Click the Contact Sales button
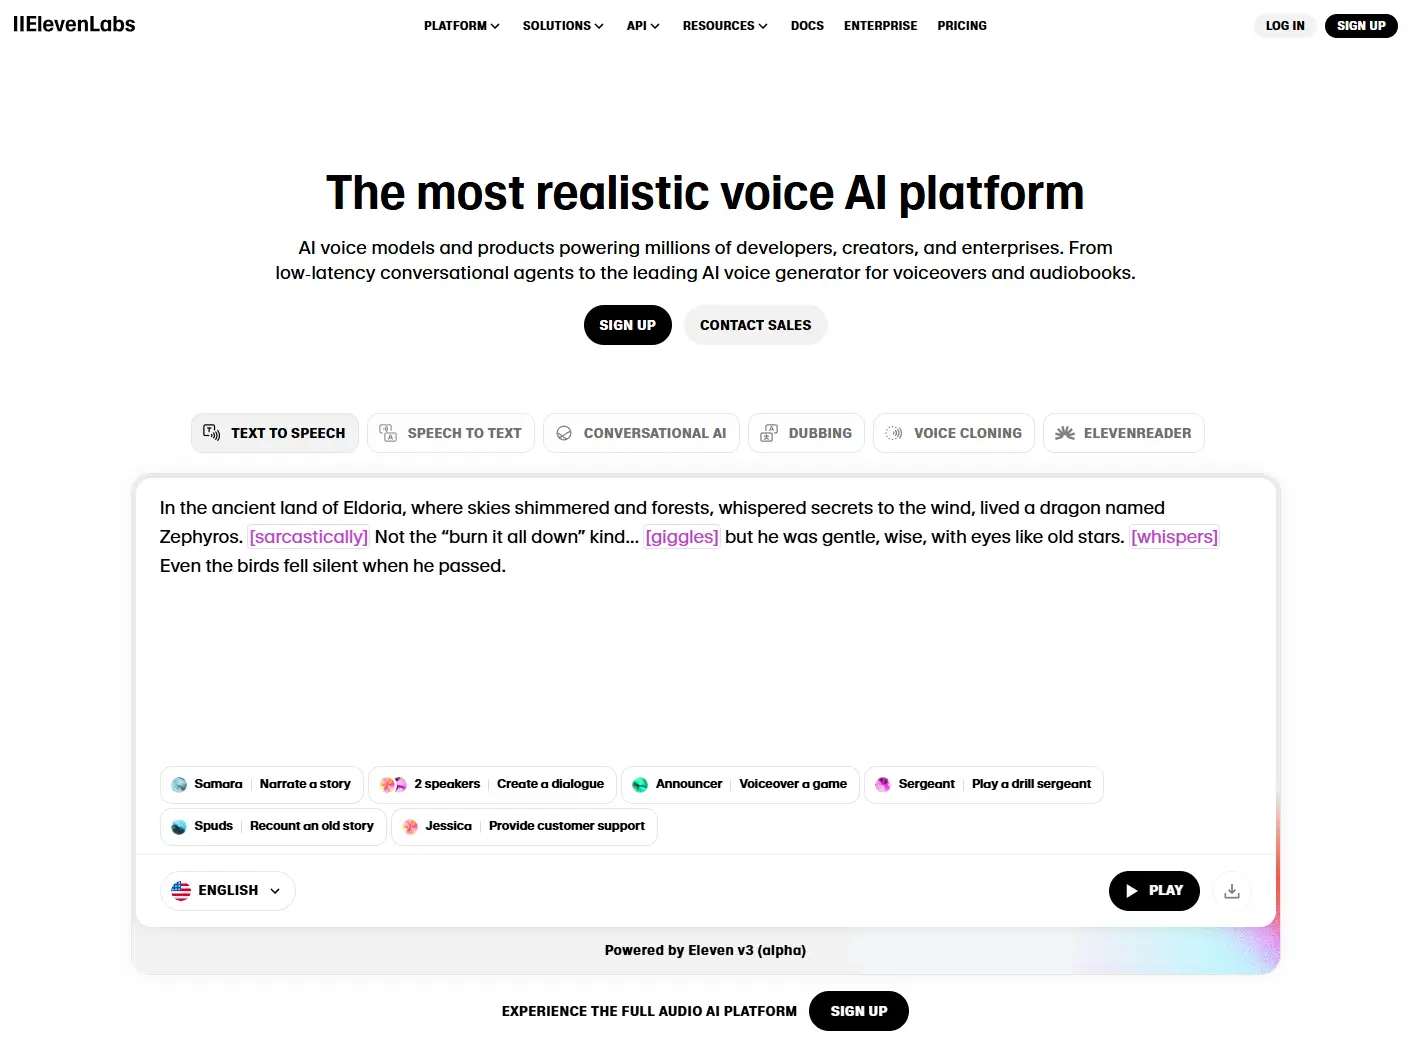This screenshot has height=1058, width=1414. tap(755, 325)
